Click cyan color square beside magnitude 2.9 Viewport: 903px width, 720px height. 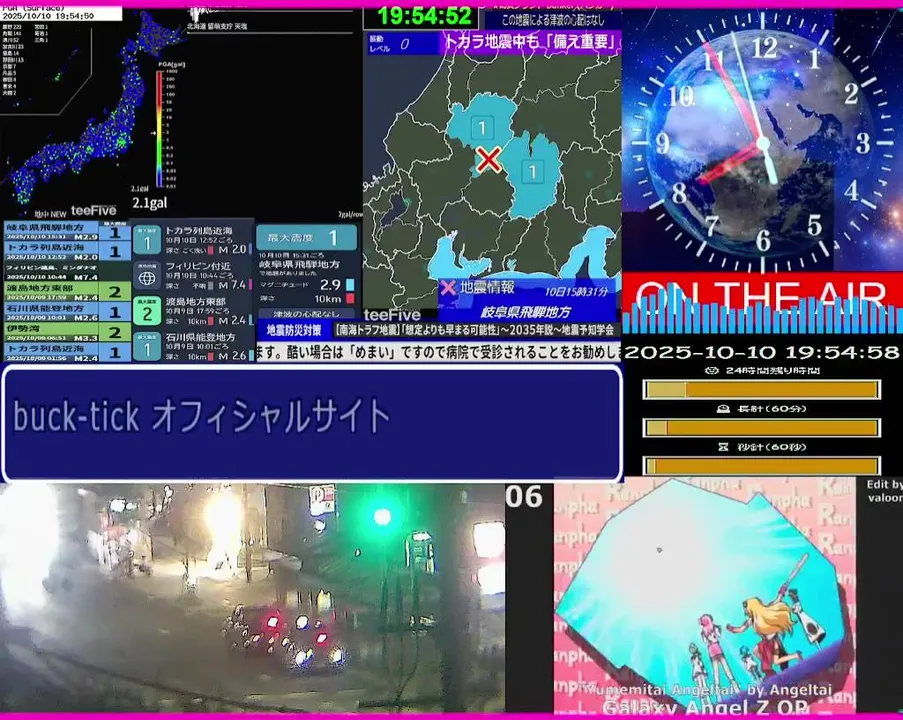point(350,285)
